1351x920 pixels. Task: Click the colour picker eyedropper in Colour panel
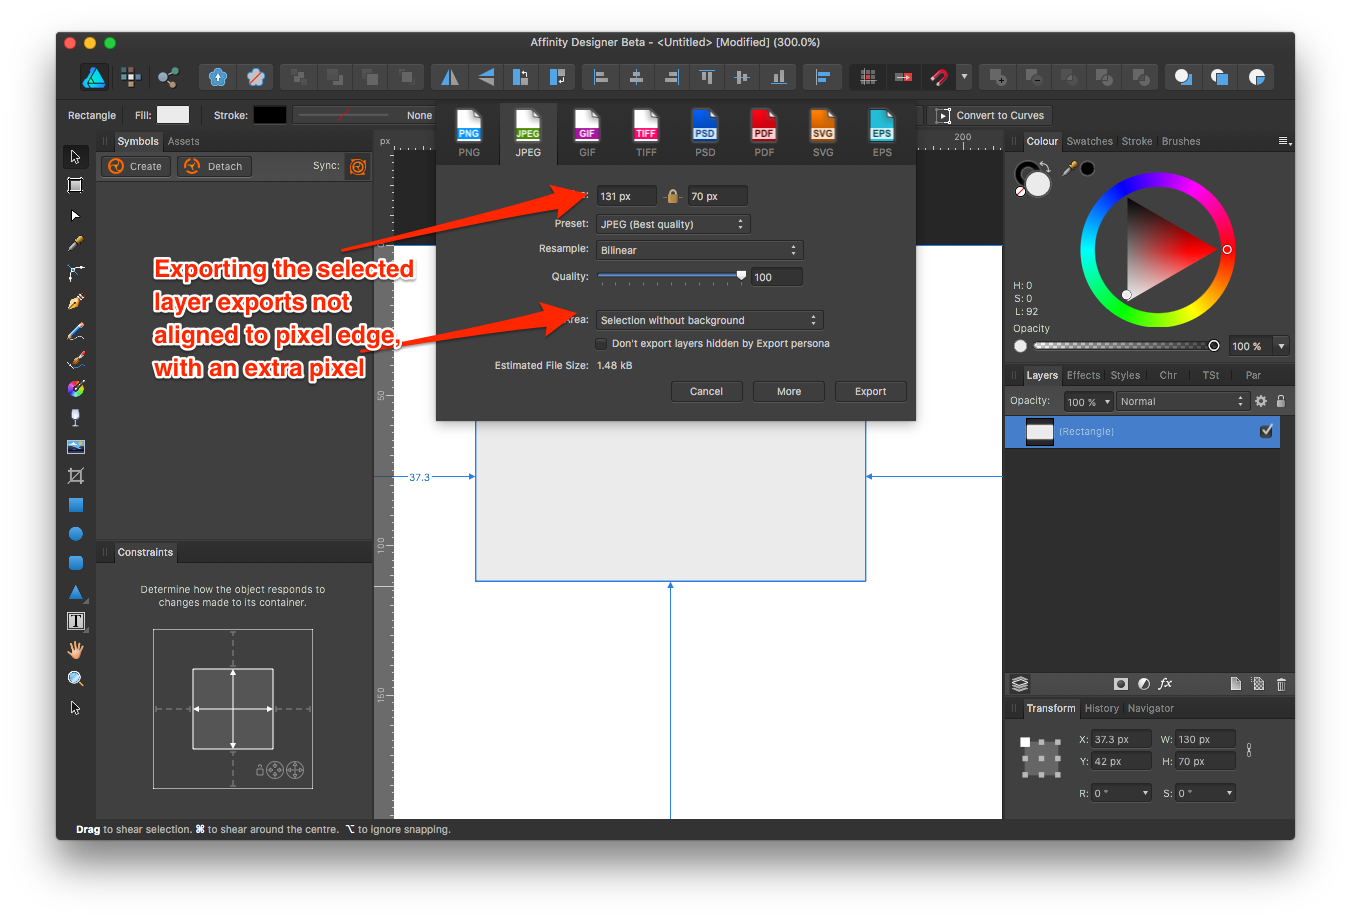1069,168
